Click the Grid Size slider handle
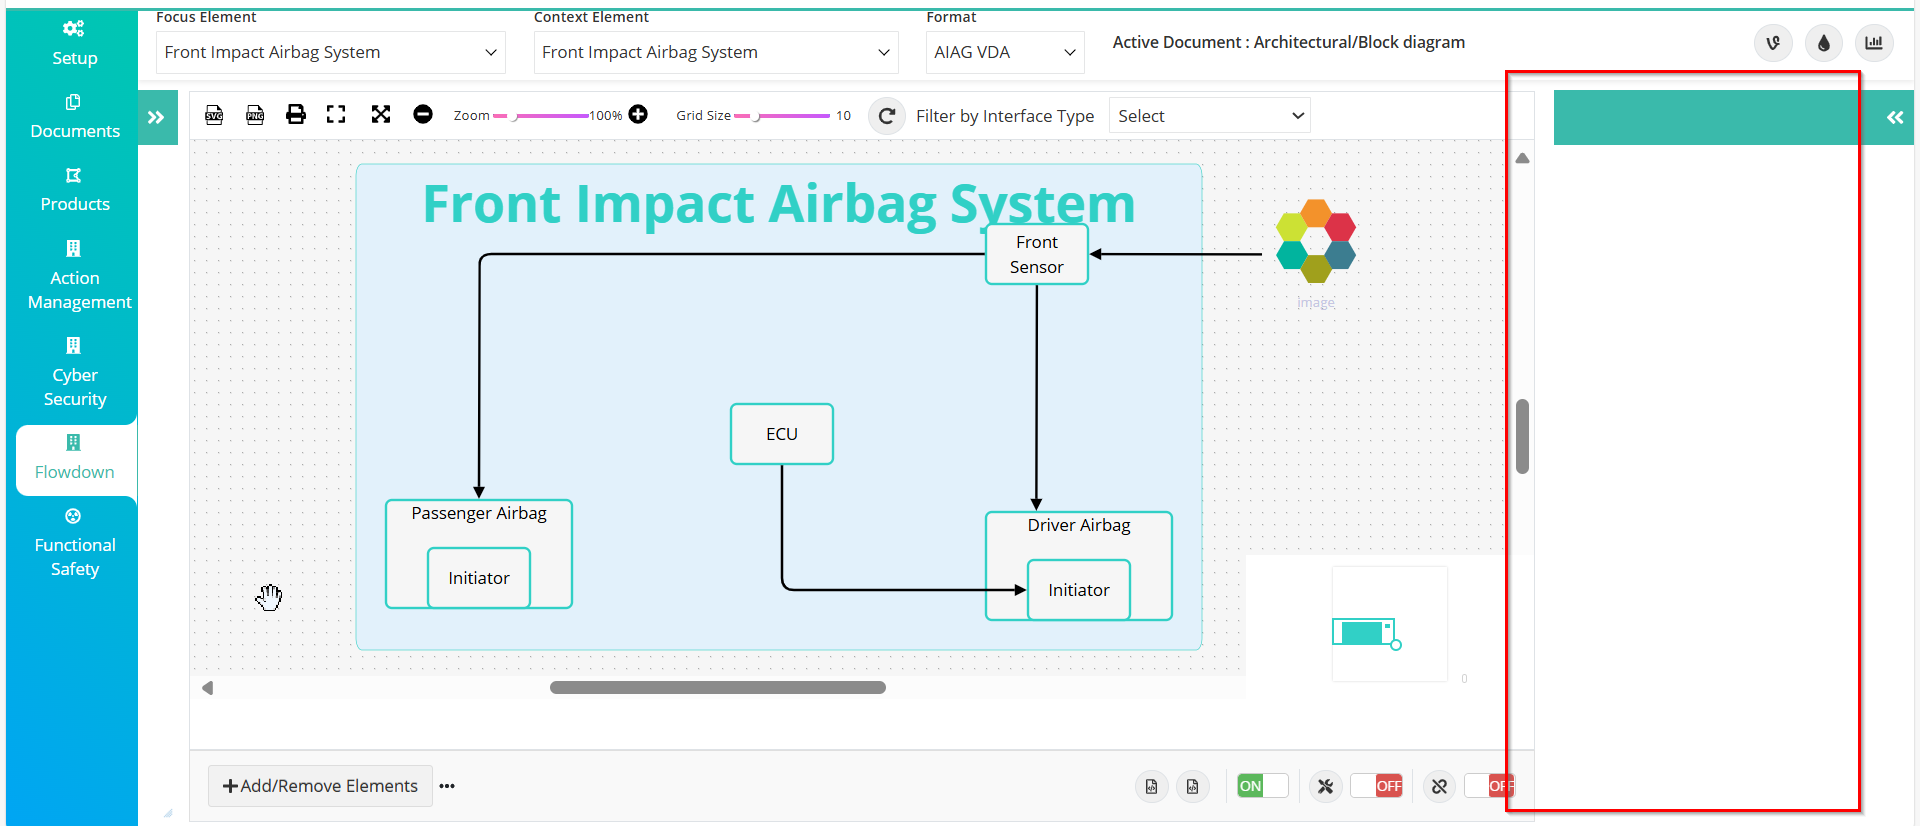The height and width of the screenshot is (826, 1920). click(x=757, y=117)
